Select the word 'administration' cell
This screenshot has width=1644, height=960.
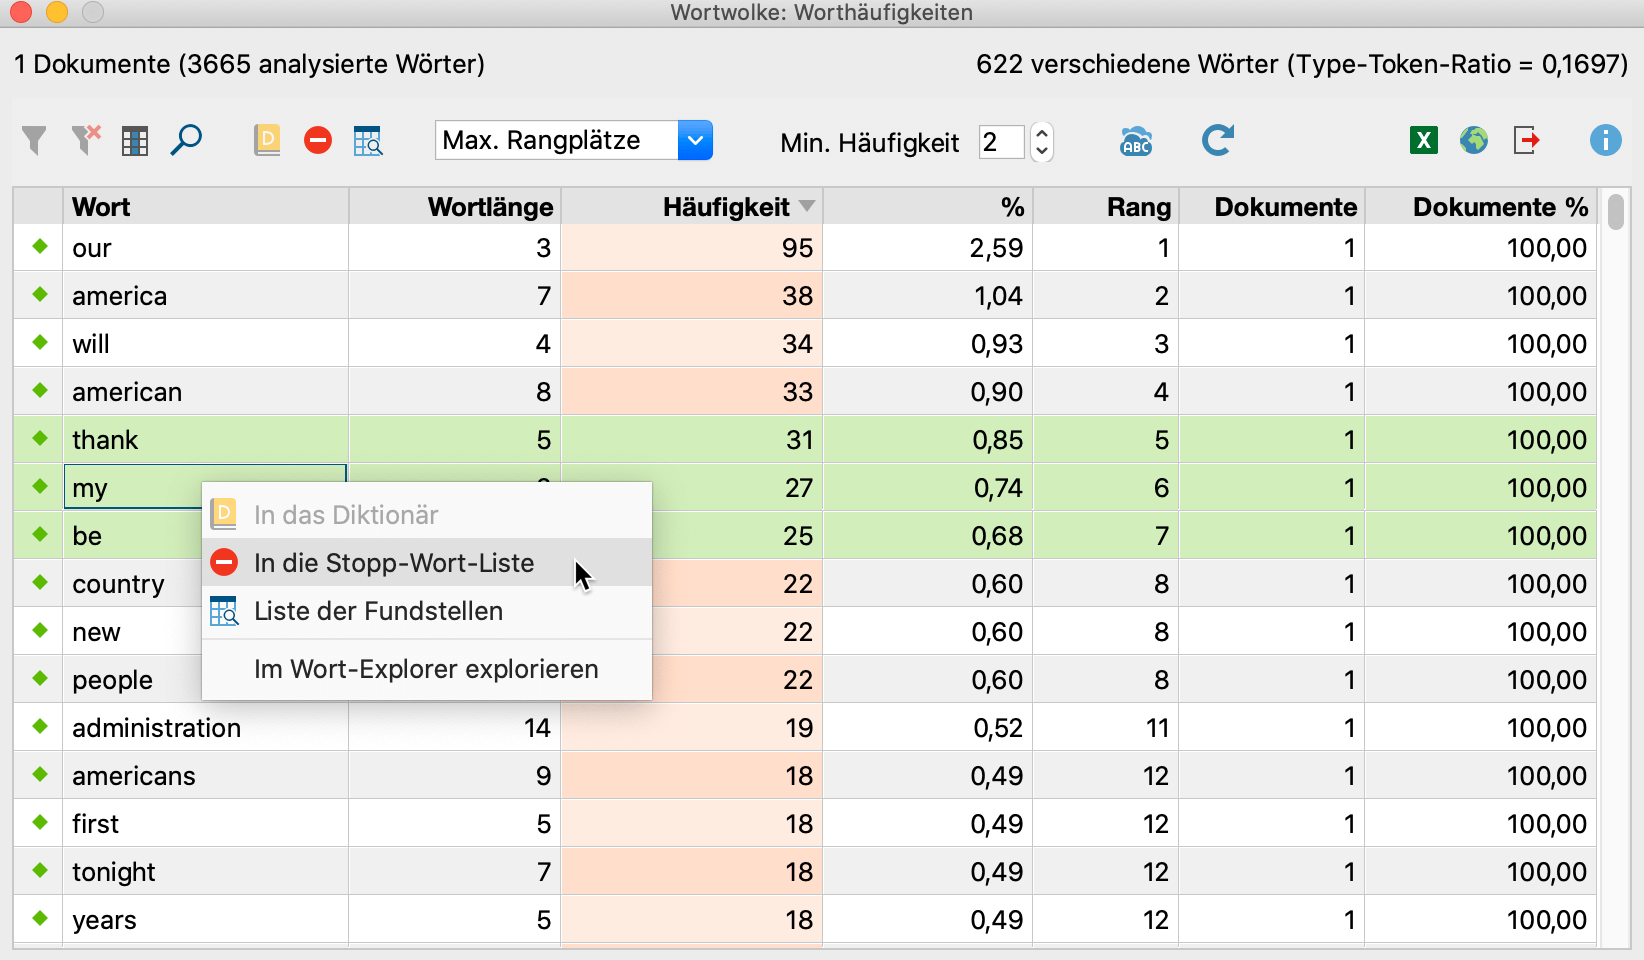pyautogui.click(x=206, y=728)
